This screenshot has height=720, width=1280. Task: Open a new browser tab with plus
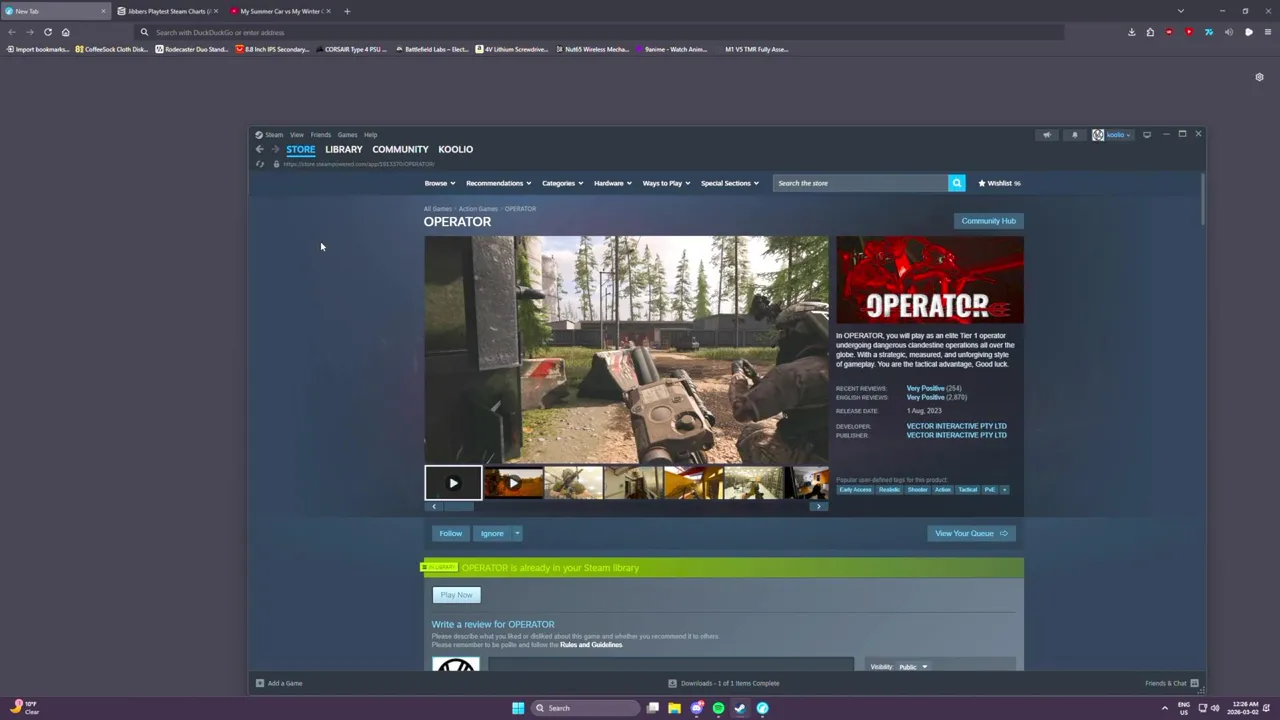click(x=347, y=11)
